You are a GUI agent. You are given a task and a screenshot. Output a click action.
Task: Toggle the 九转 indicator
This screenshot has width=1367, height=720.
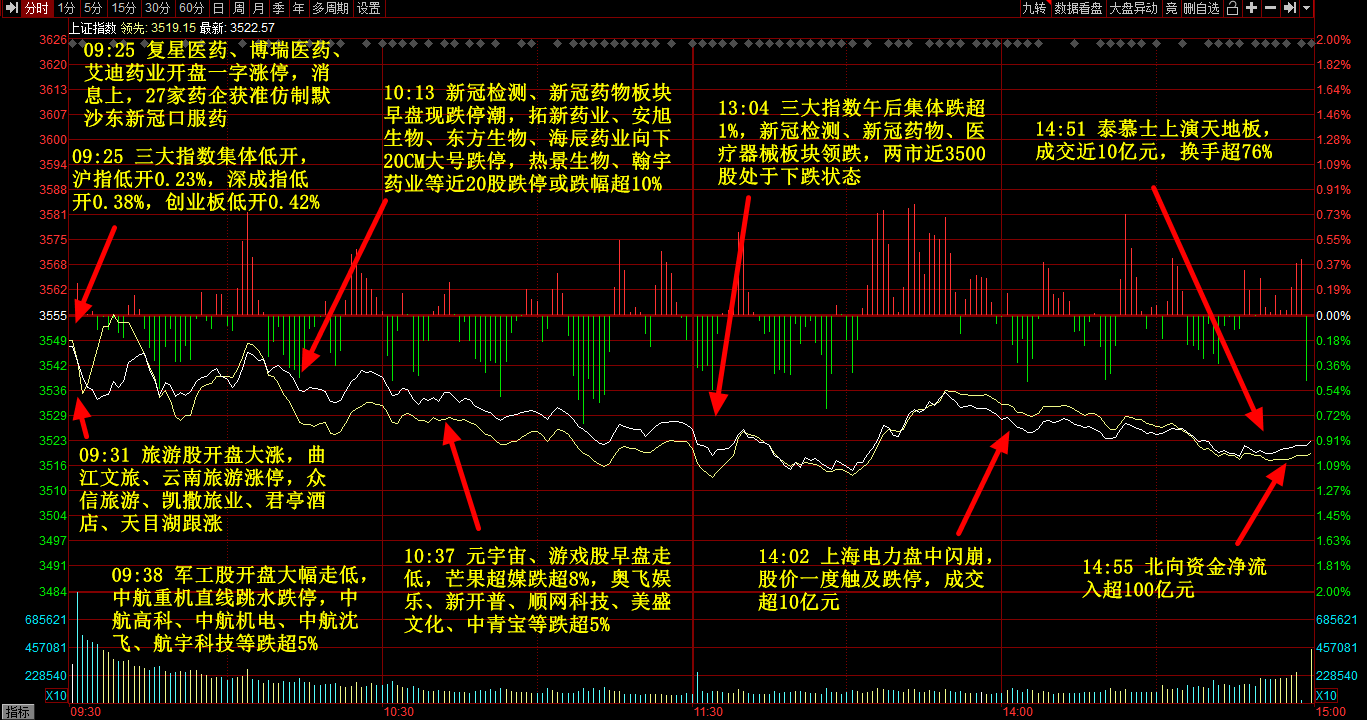point(1033,8)
